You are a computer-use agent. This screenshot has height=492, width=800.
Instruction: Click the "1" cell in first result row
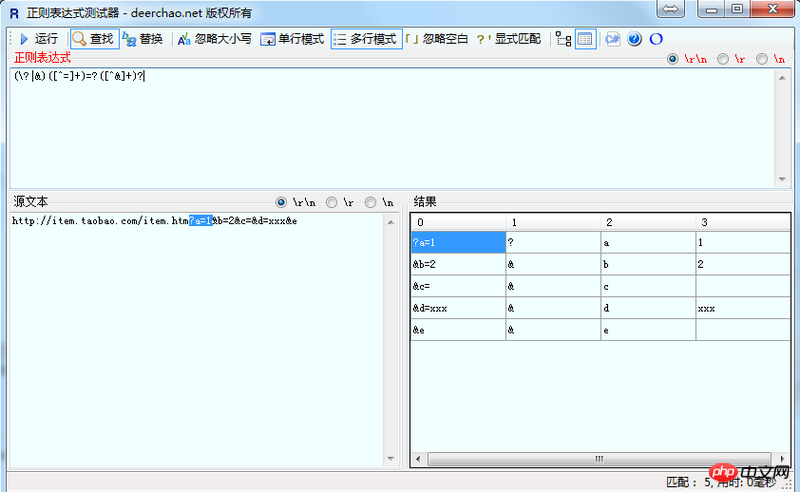pyautogui.click(x=743, y=242)
